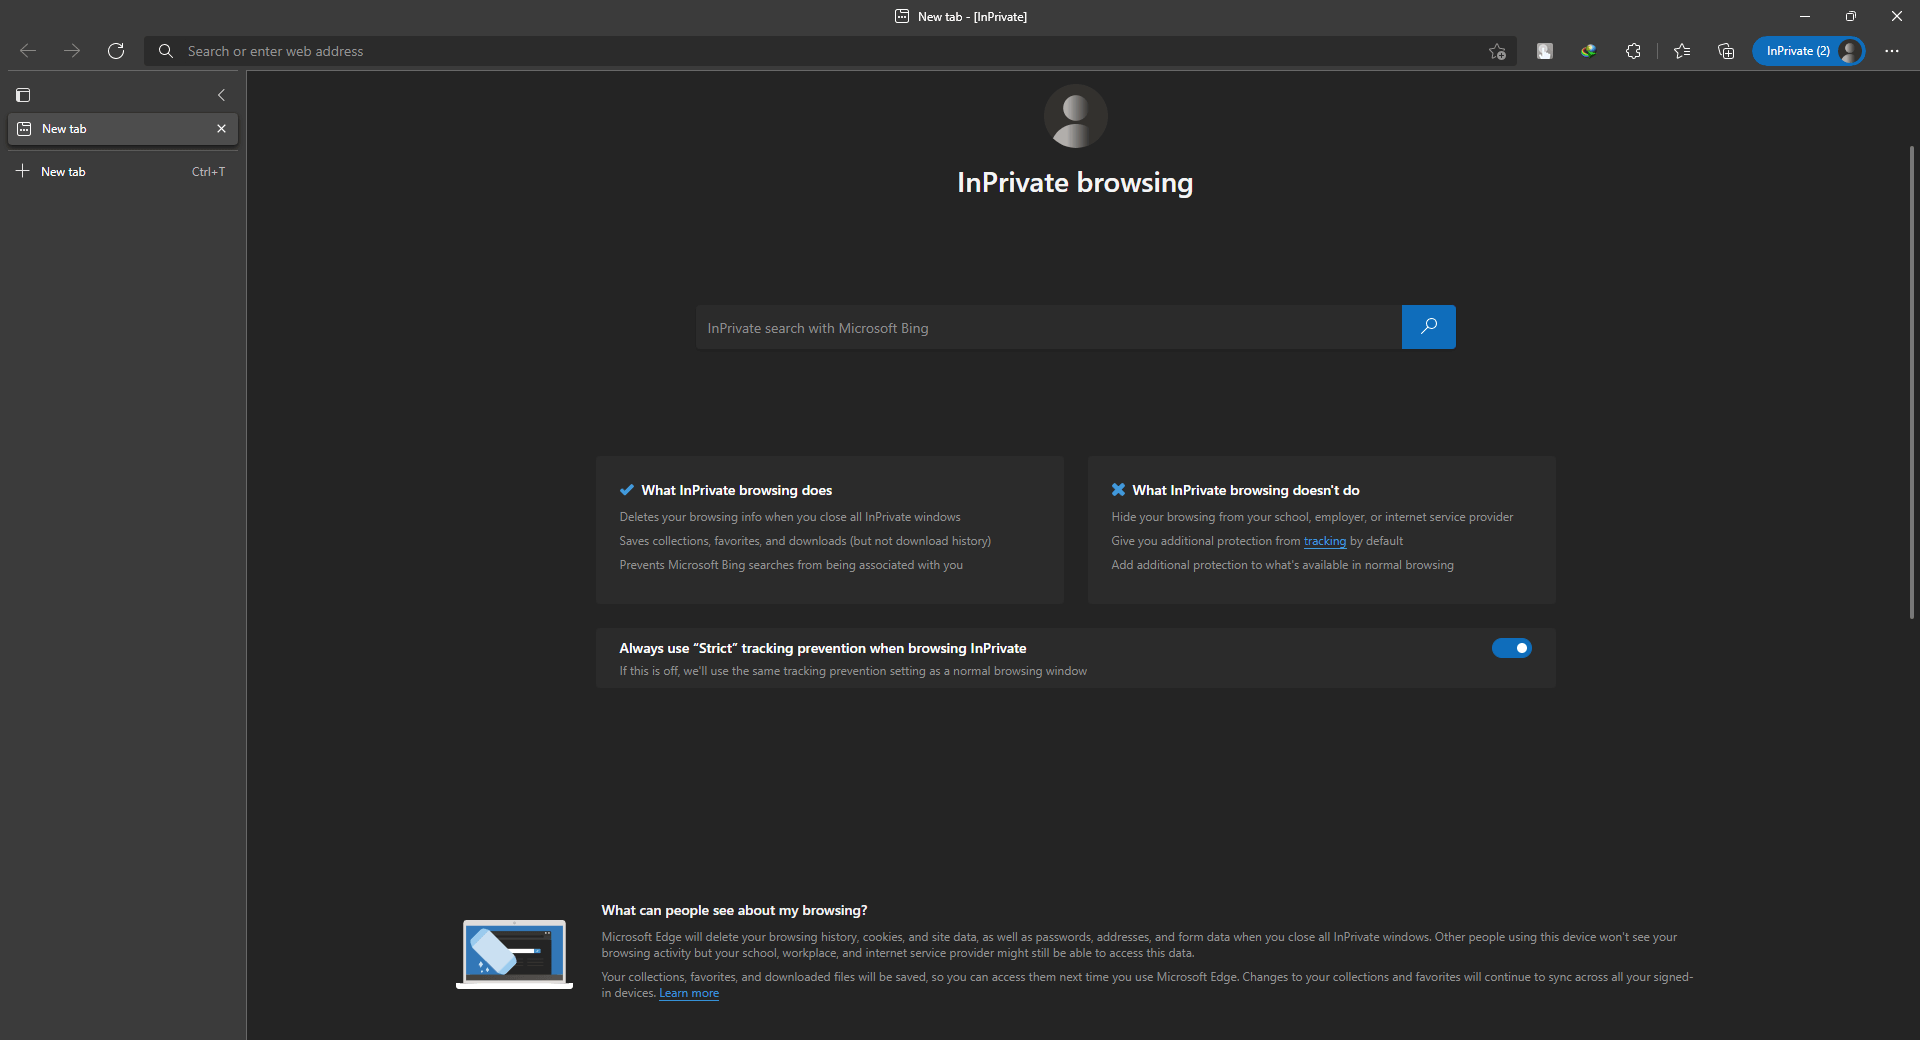
Task: Open the Internet Download Manager extension
Action: pos(1589,51)
